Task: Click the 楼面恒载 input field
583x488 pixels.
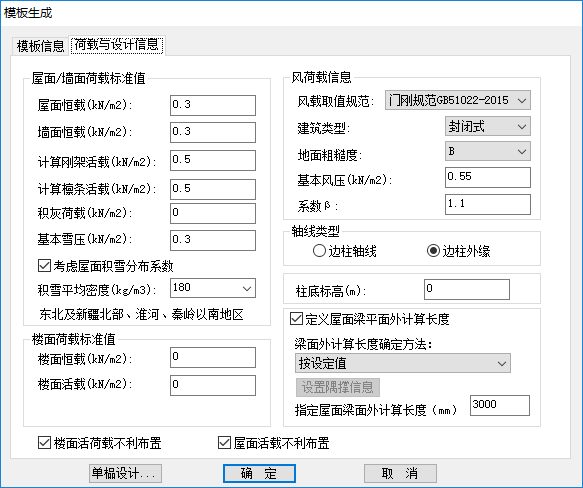Action: point(213,357)
